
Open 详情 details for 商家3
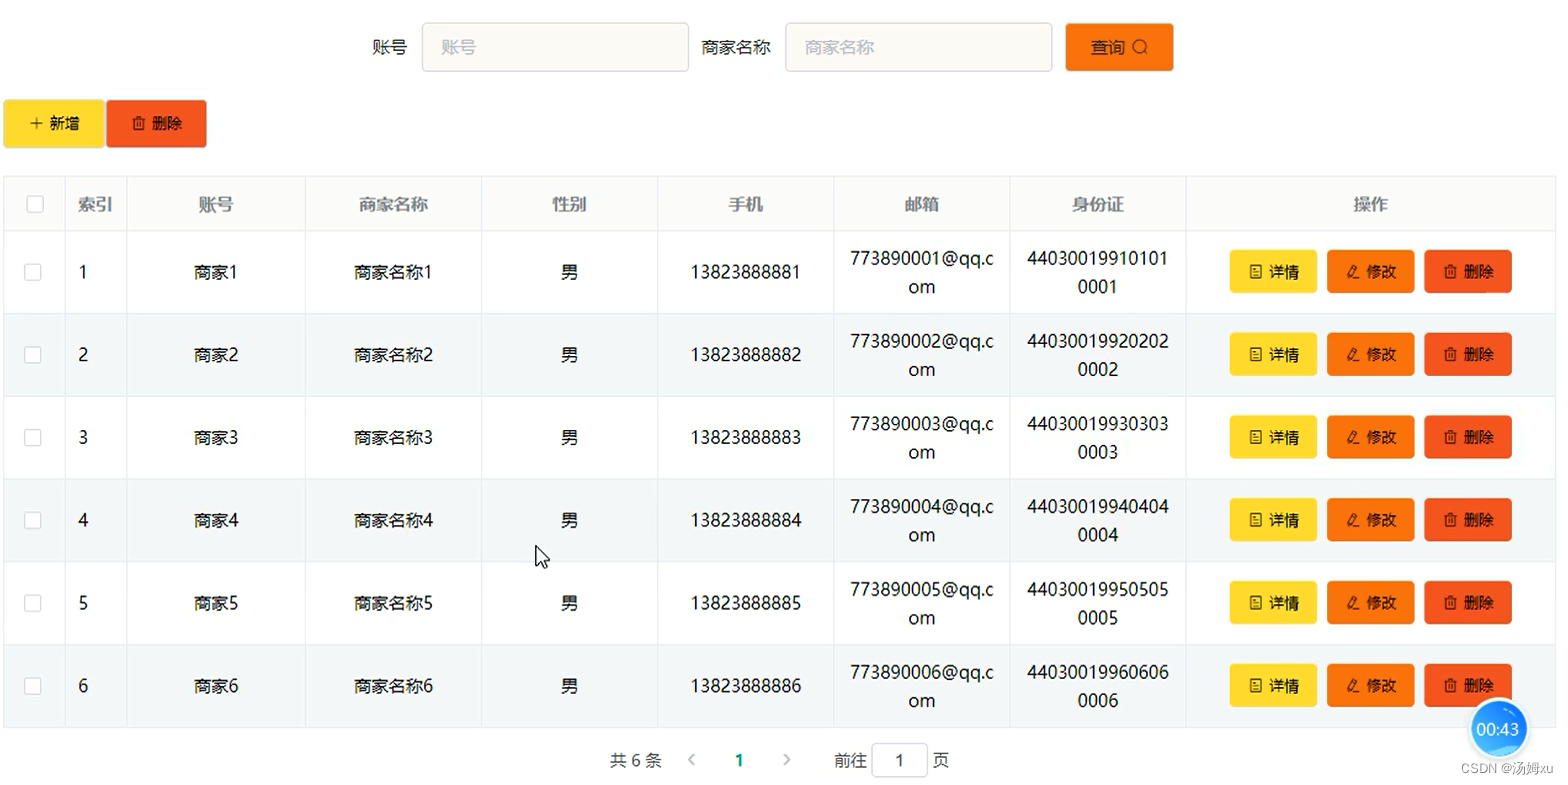(1273, 437)
